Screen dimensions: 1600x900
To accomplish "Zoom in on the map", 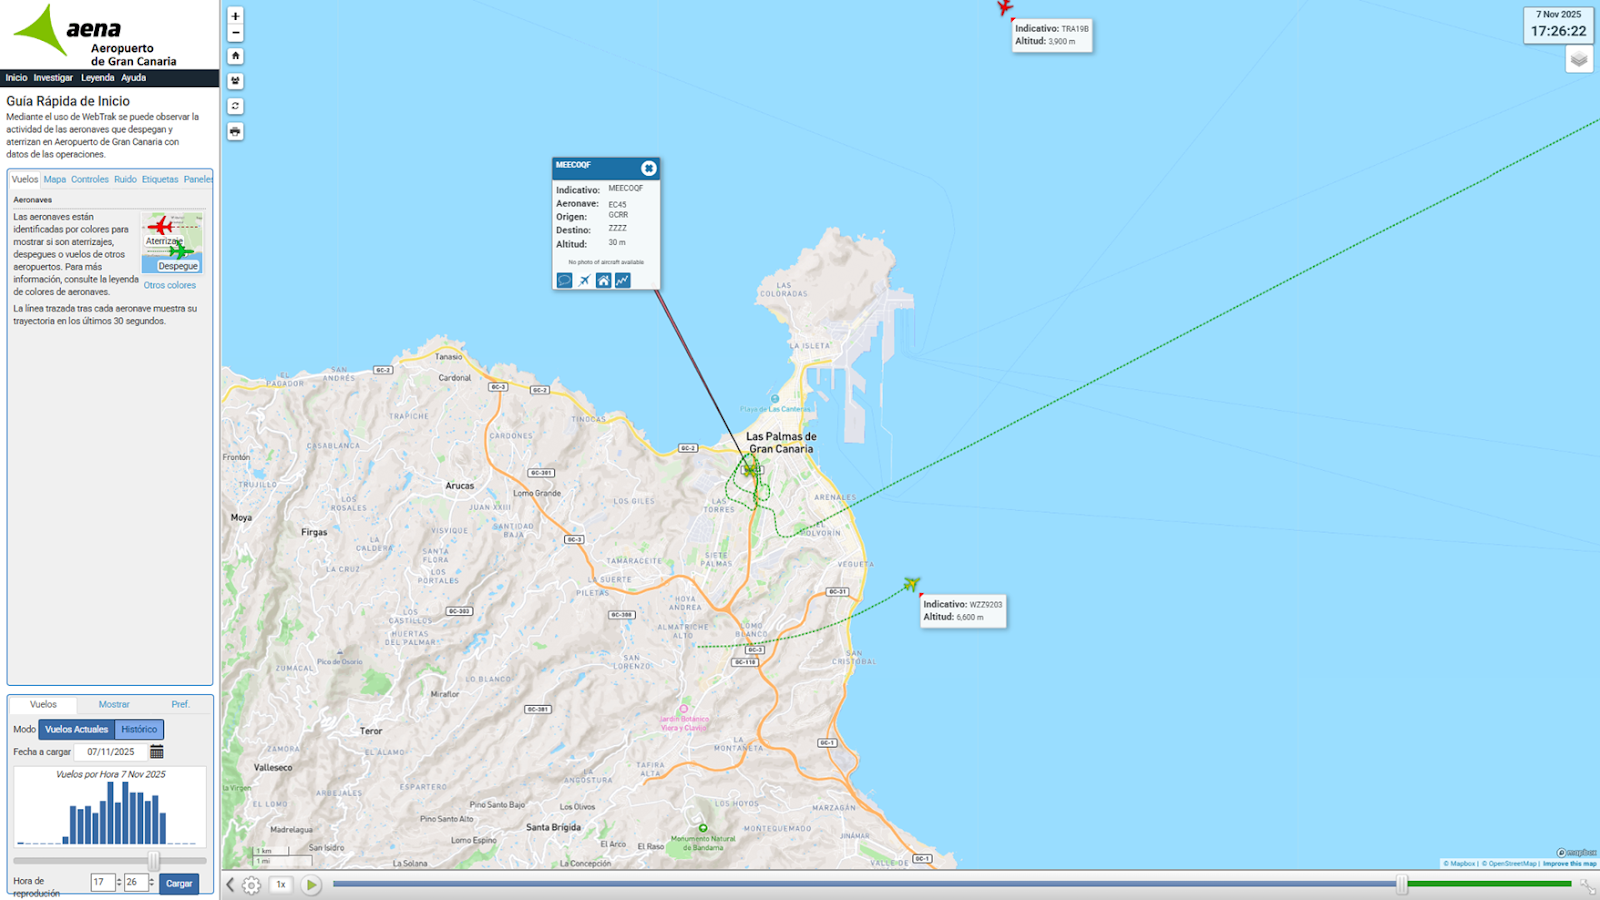I will (235, 16).
